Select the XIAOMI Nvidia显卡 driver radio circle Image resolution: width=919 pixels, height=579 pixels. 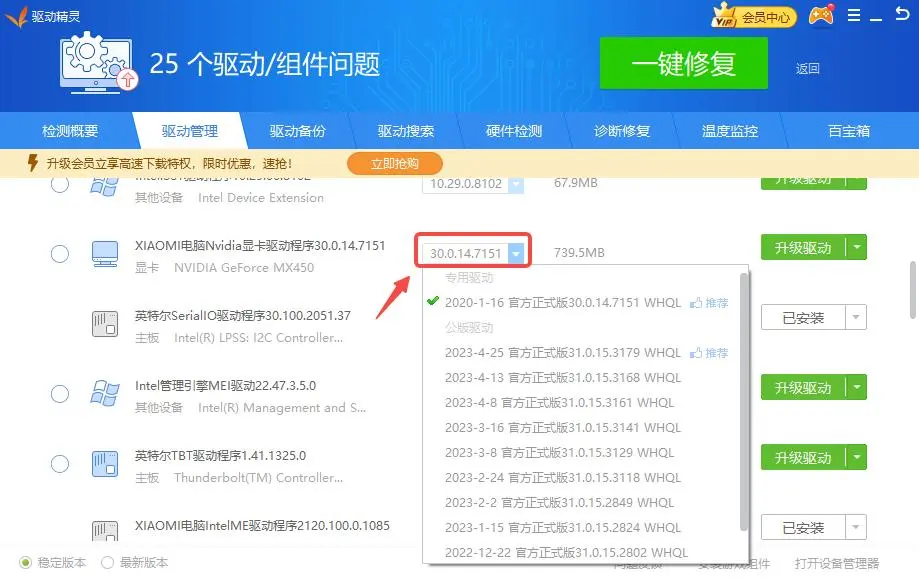tap(60, 254)
